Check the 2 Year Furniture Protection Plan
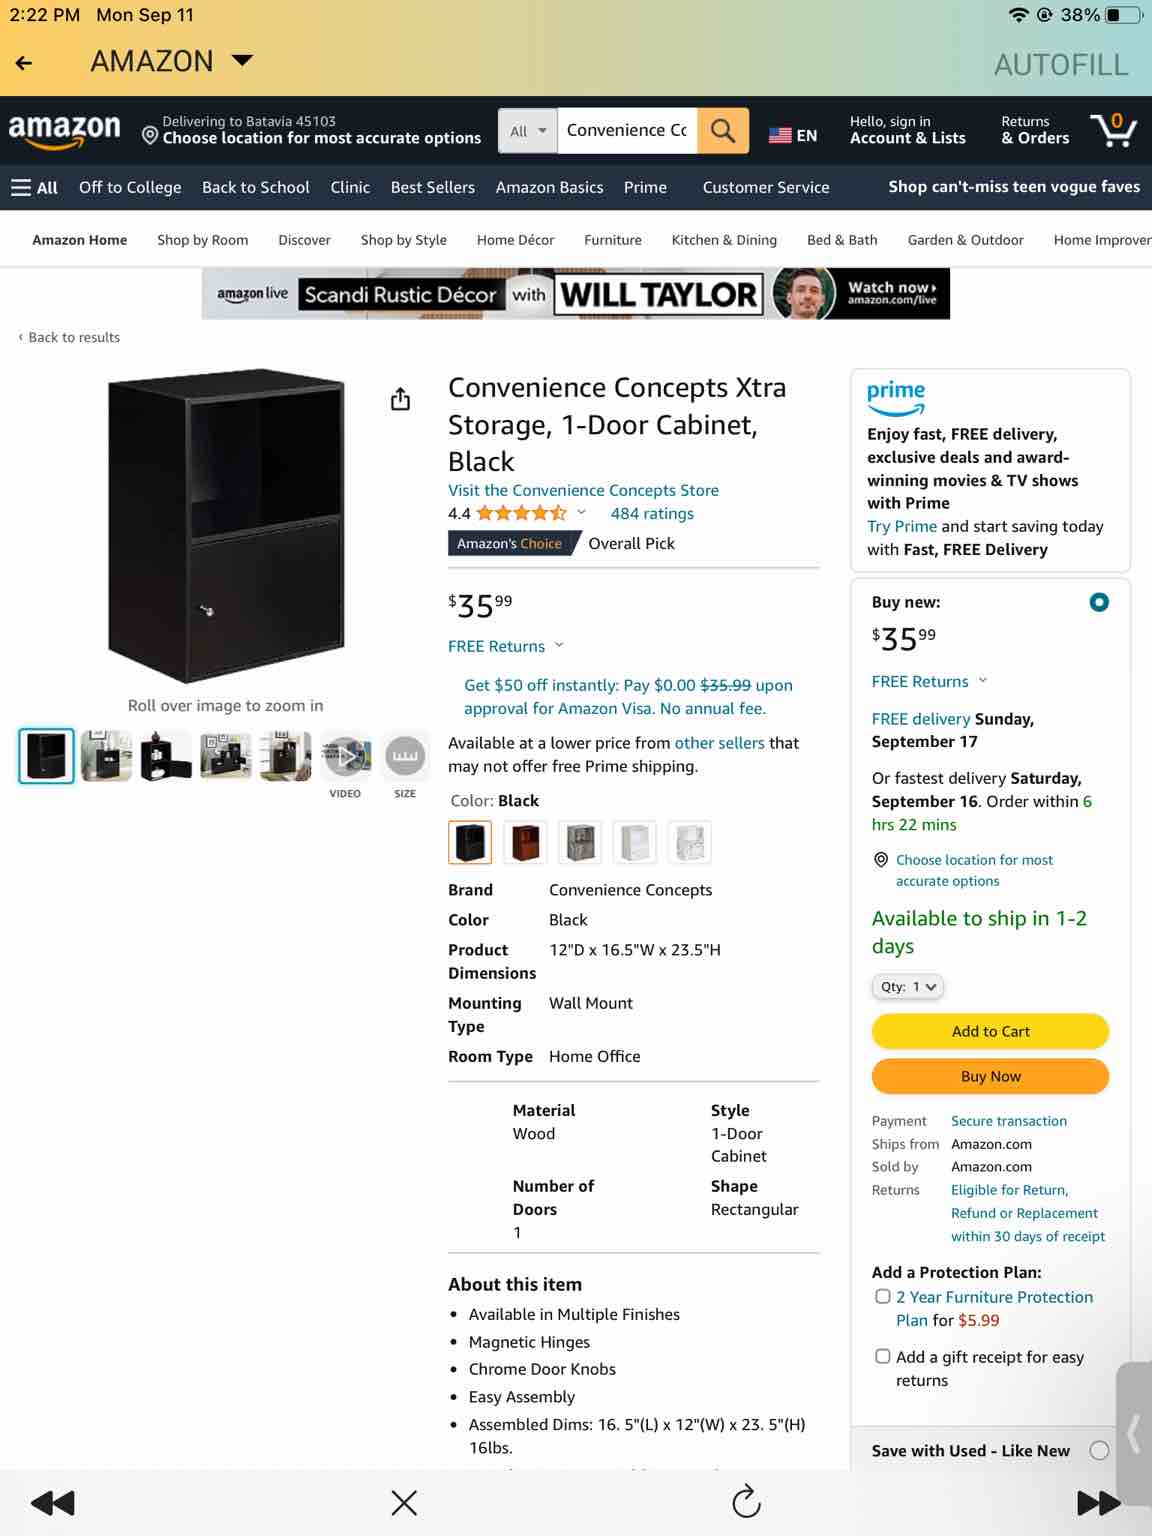This screenshot has width=1152, height=1536. (x=883, y=1297)
